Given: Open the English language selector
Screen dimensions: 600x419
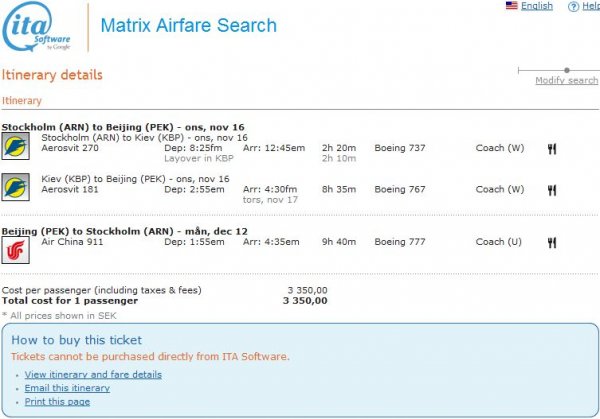Looking at the screenshot, I should click(x=537, y=6).
